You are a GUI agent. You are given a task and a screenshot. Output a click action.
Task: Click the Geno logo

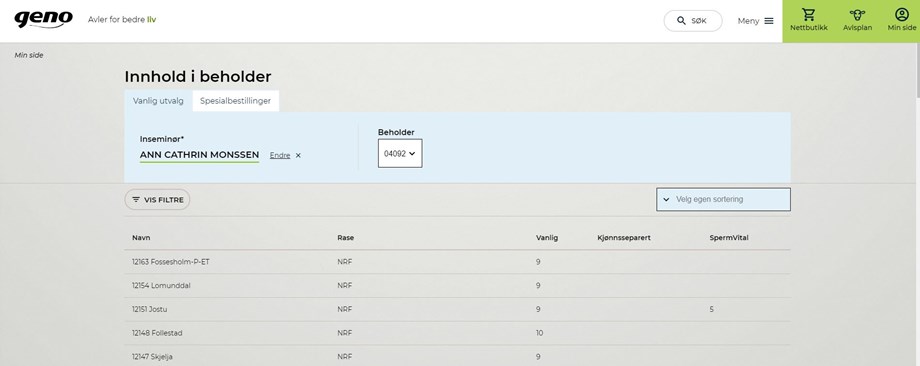(43, 19)
